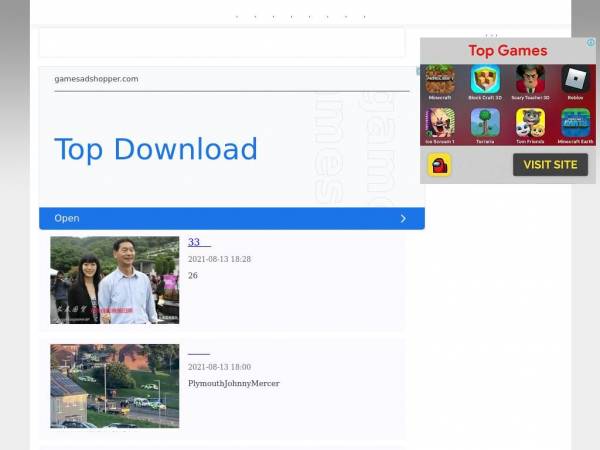Click the ad info icon on Top Games

pos(591,42)
